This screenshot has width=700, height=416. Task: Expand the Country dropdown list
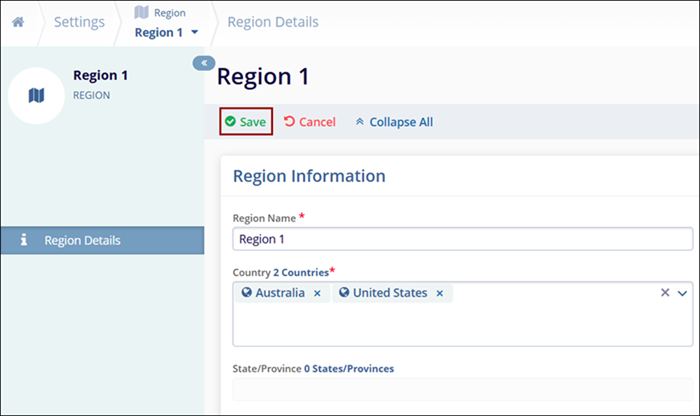pyautogui.click(x=683, y=293)
